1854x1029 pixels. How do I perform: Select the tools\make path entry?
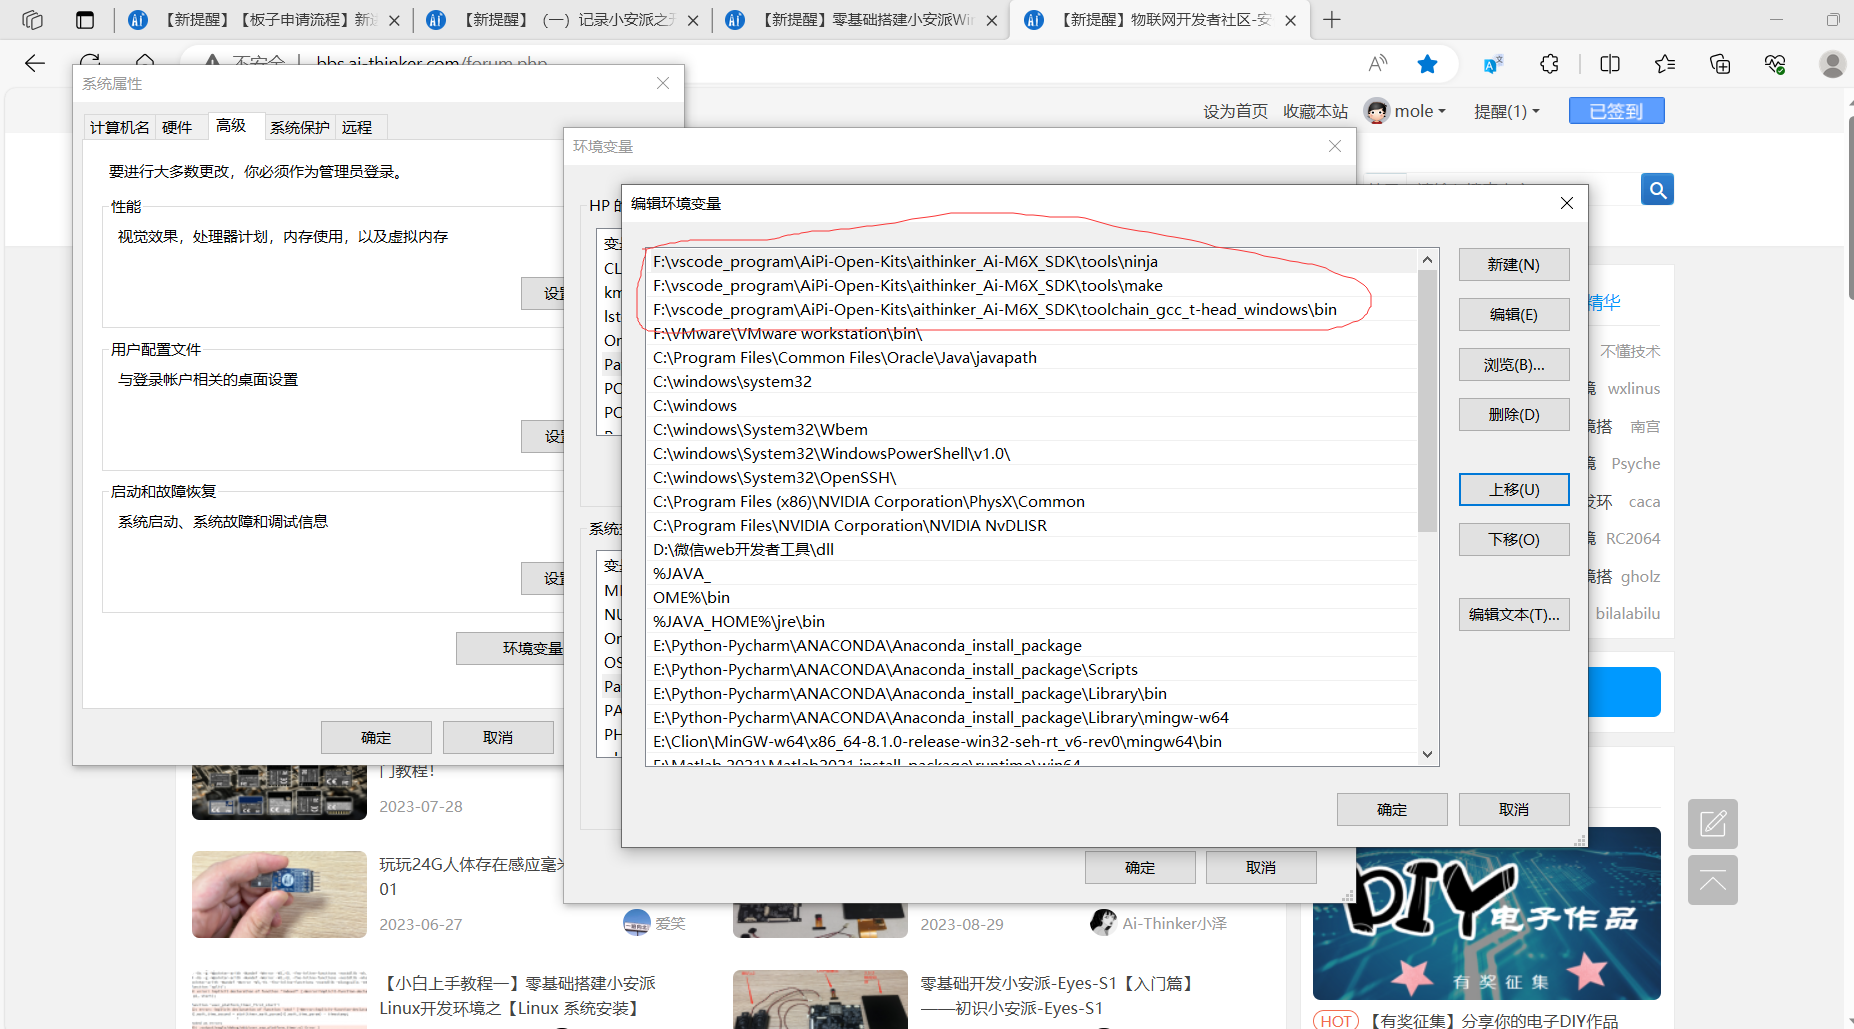click(x=1032, y=285)
